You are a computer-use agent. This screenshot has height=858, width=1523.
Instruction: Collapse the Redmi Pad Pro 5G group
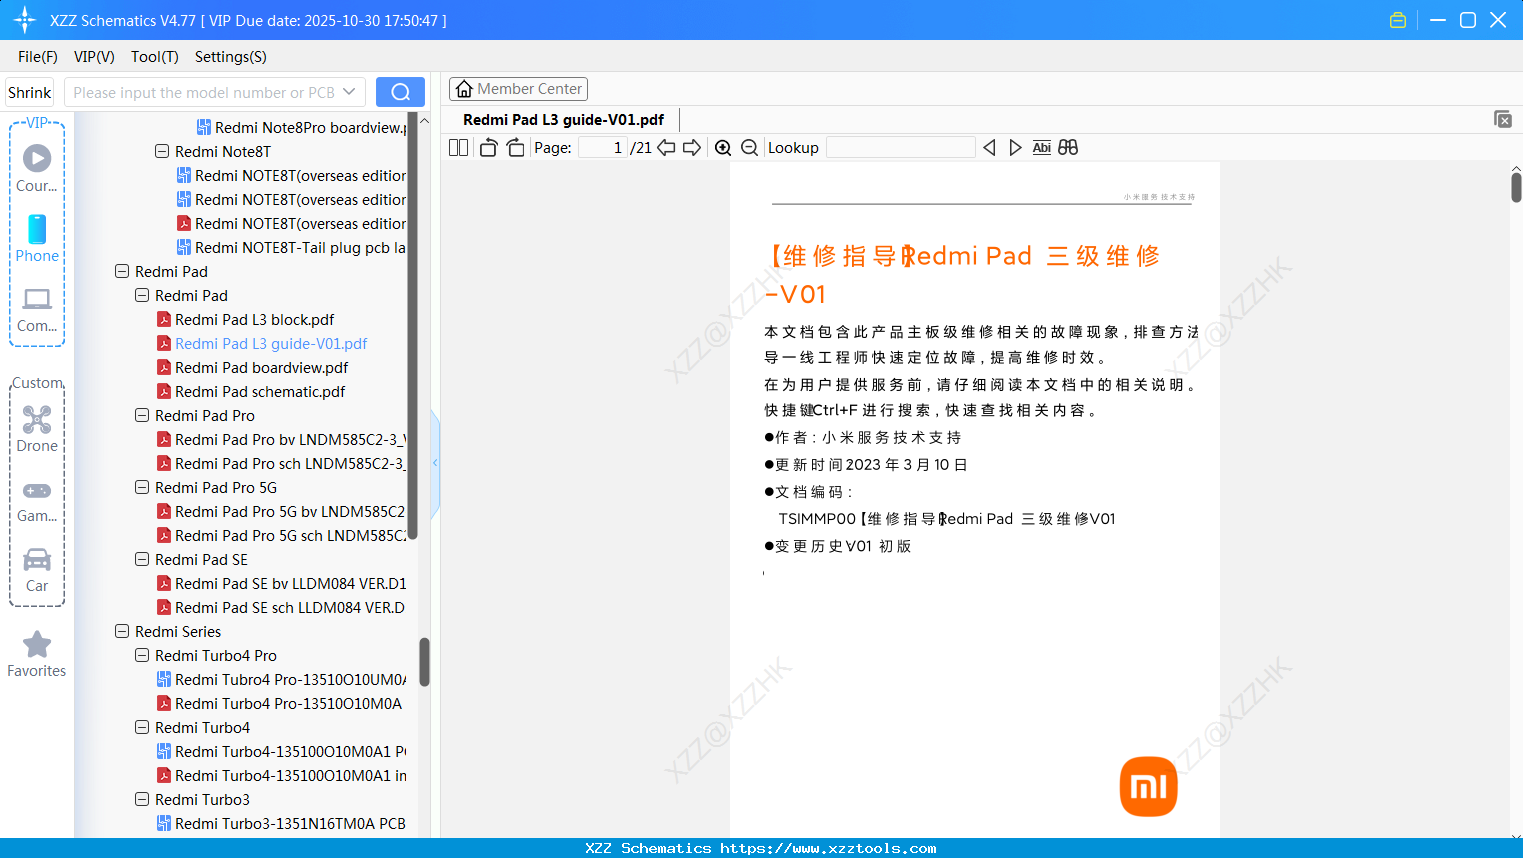(x=142, y=487)
